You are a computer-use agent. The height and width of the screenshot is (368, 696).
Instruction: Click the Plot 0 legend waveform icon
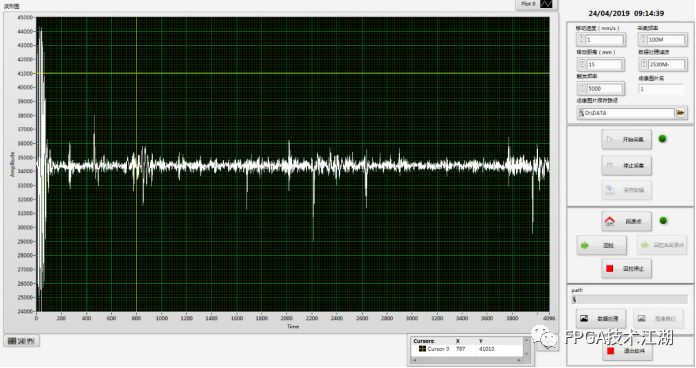pos(546,4)
